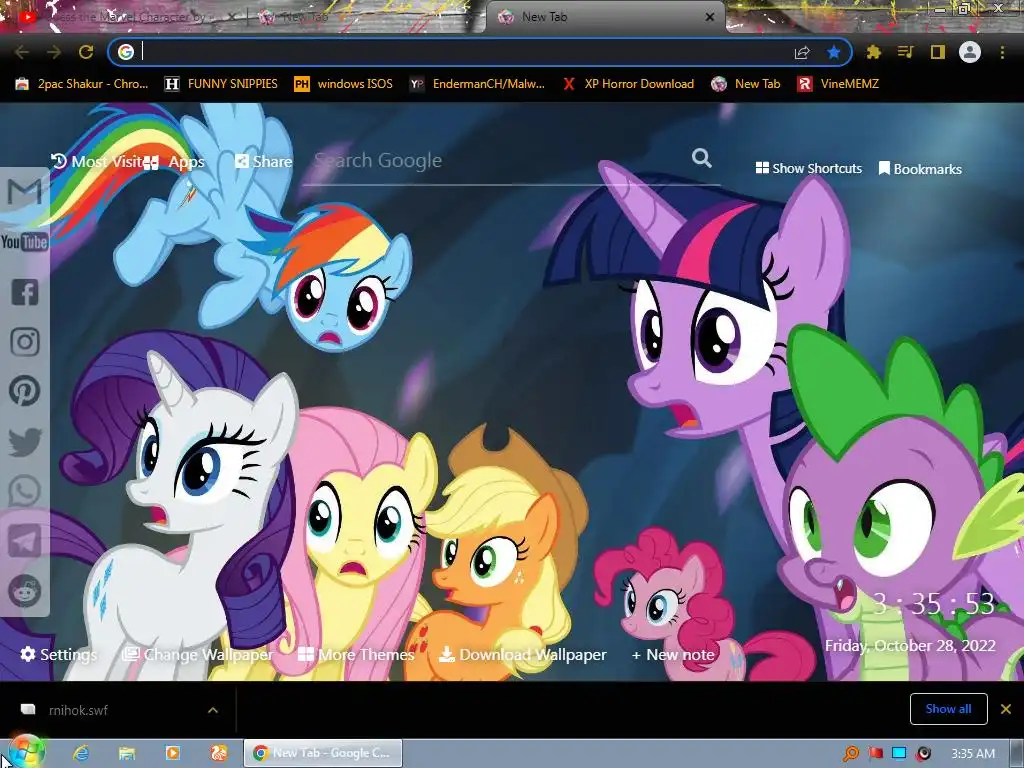The width and height of the screenshot is (1024, 768).
Task: Click the 3:35:53 clock widget
Action: coord(934,604)
